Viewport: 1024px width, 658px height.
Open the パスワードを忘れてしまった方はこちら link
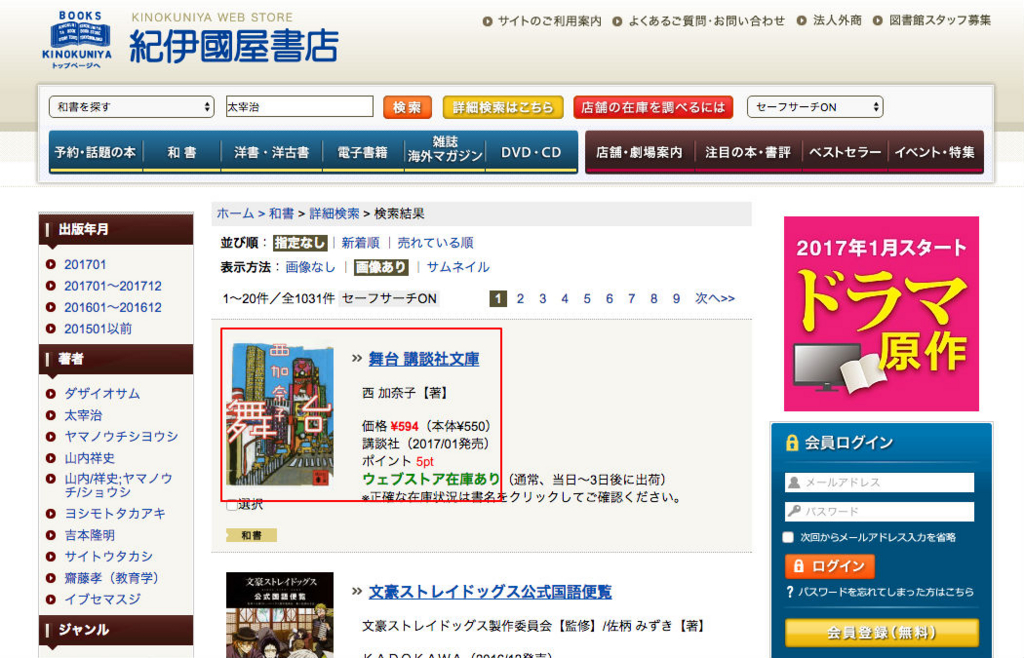point(886,592)
